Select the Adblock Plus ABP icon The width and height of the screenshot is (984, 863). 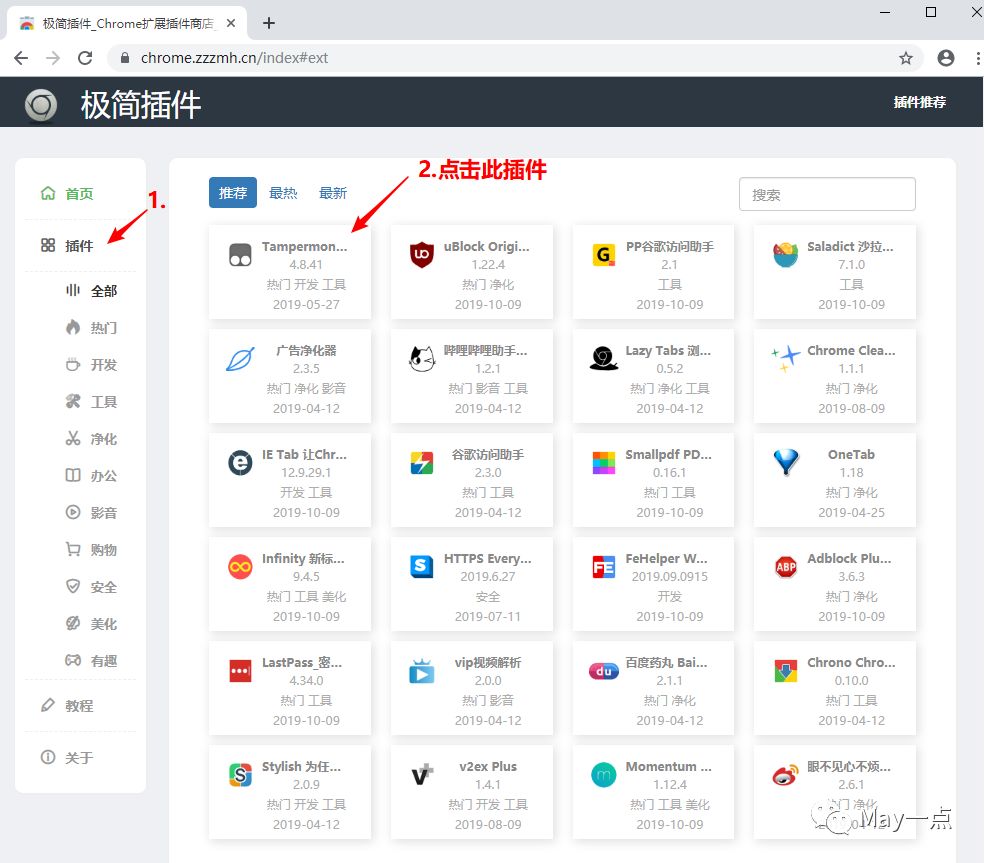coord(786,567)
